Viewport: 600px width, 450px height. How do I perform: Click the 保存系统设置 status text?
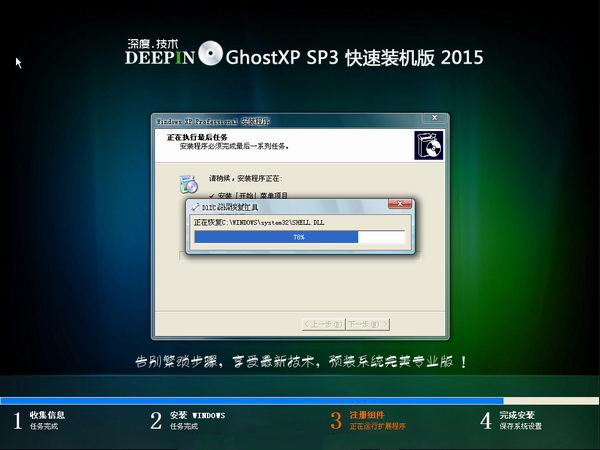point(521,426)
